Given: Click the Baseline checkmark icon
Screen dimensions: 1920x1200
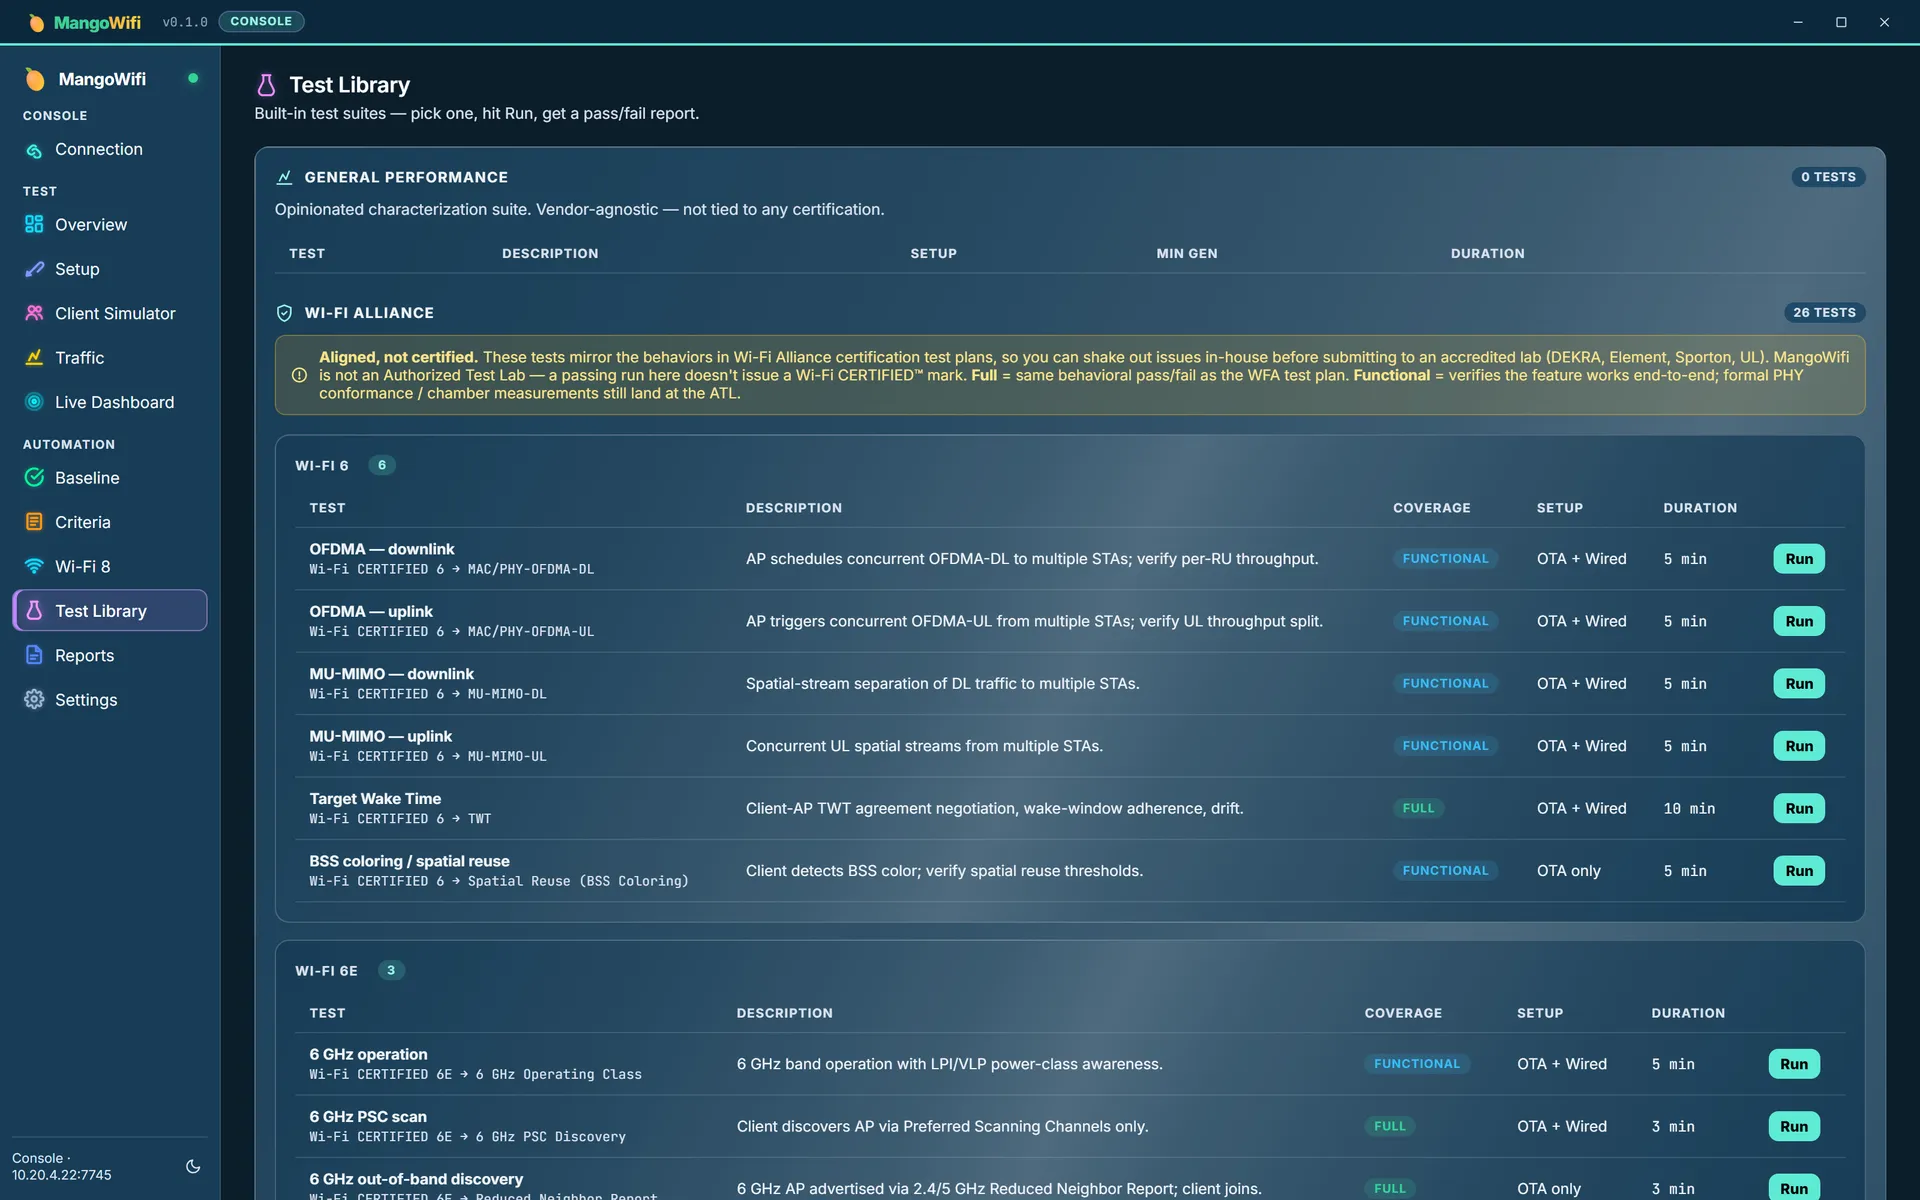Looking at the screenshot, I should (x=34, y=478).
